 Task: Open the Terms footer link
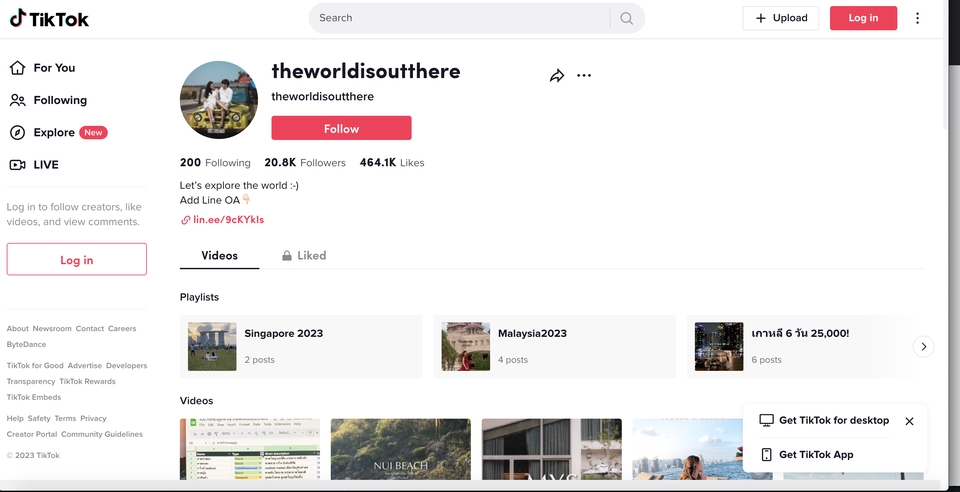click(x=66, y=419)
